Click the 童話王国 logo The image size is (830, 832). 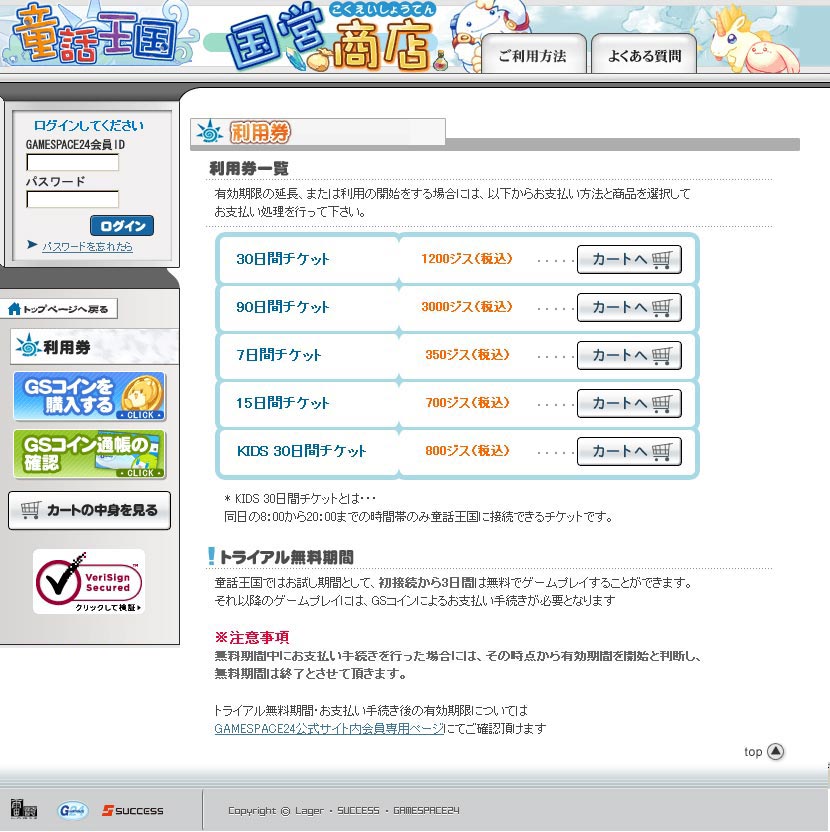click(95, 35)
